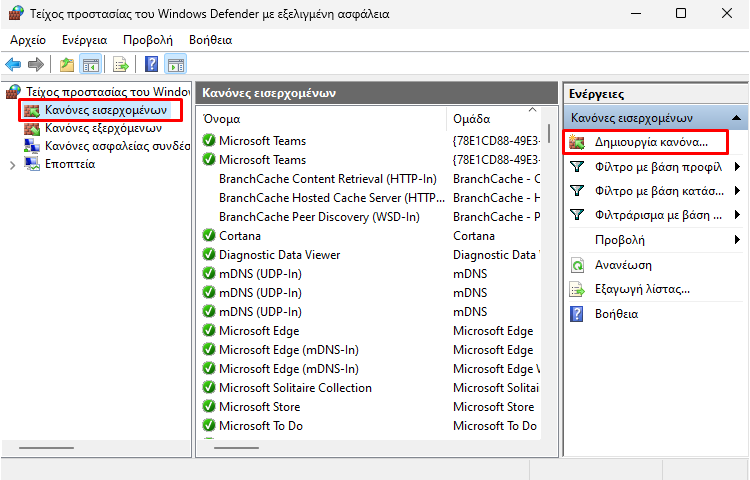Open the Αρχείο menu
This screenshot has width=750, height=480.
(28, 40)
